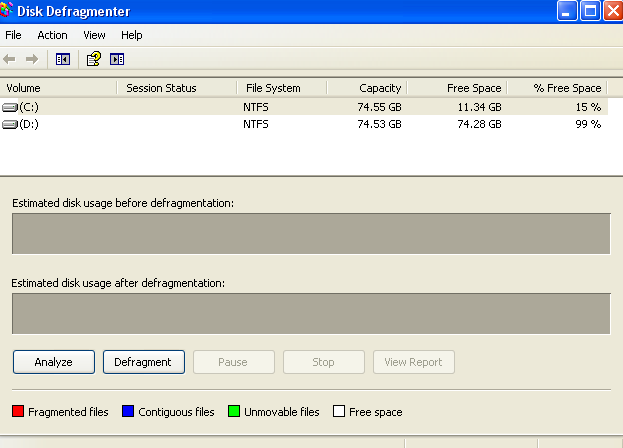This screenshot has width=623, height=448.
Task: Click the 99 % free space value
Action: click(x=588, y=124)
